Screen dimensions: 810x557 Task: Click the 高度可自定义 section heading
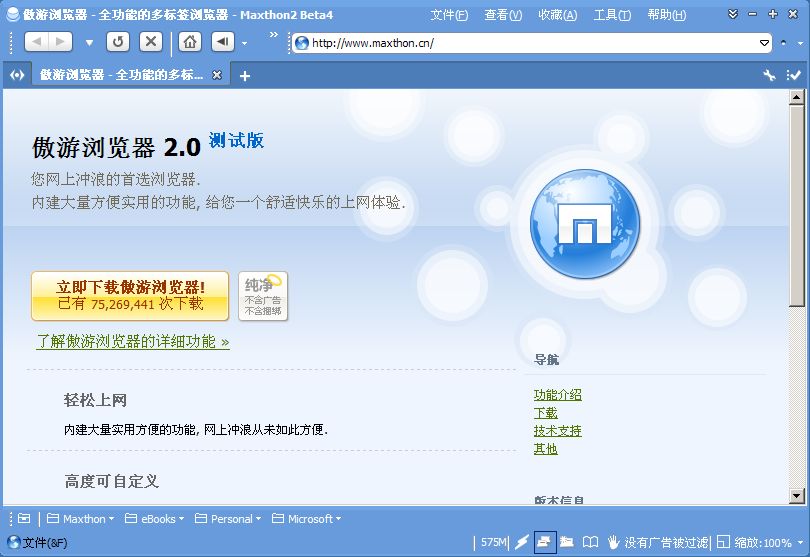pos(112,482)
